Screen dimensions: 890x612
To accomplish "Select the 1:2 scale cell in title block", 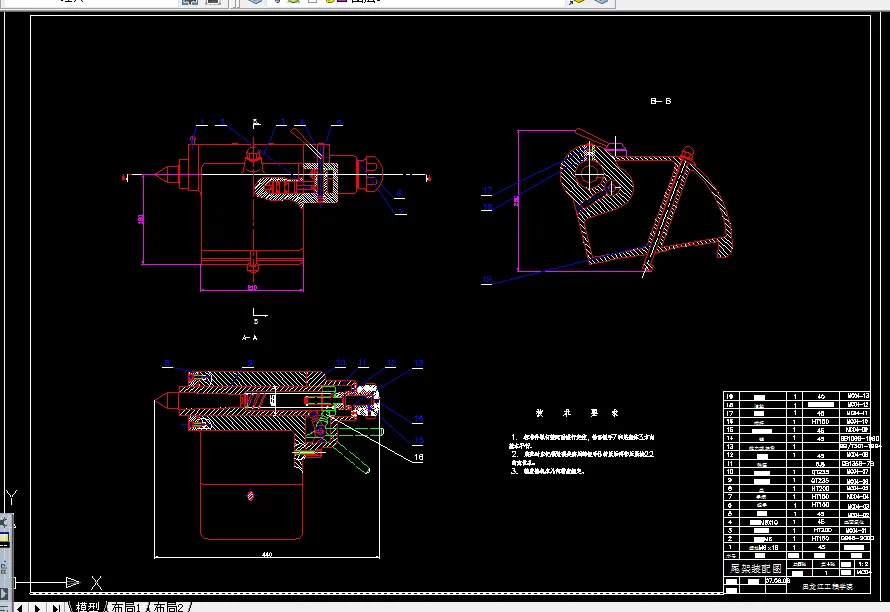I will pos(863,564).
